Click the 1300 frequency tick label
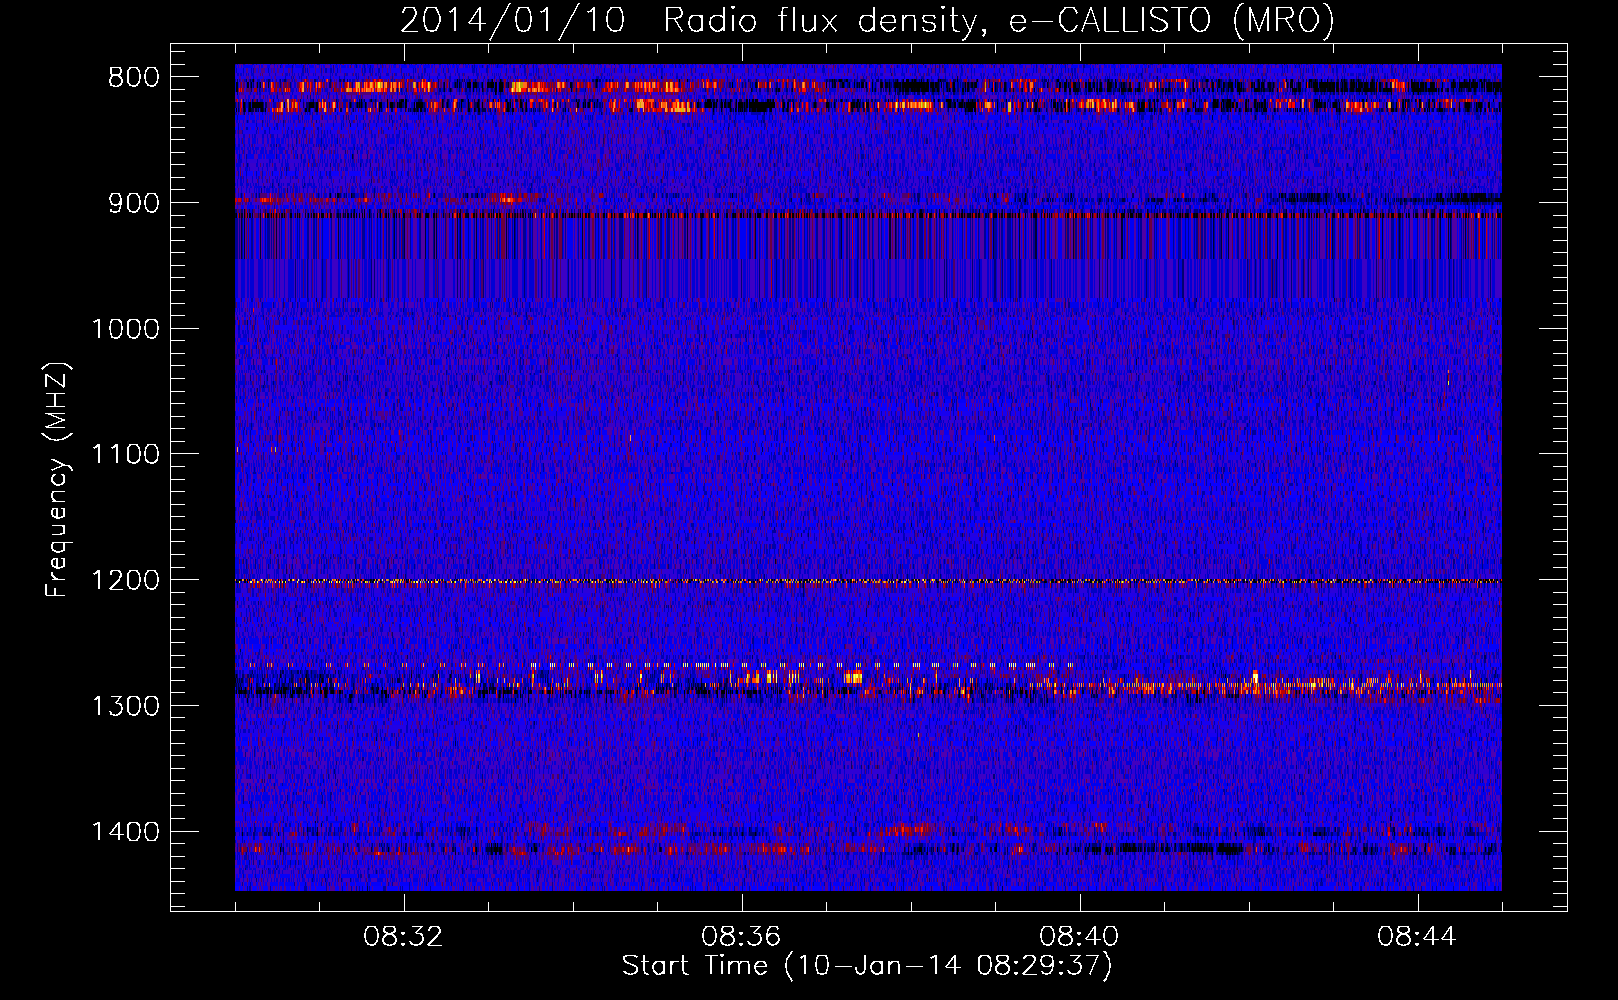Viewport: 1618px width, 1000px height. coord(126,706)
